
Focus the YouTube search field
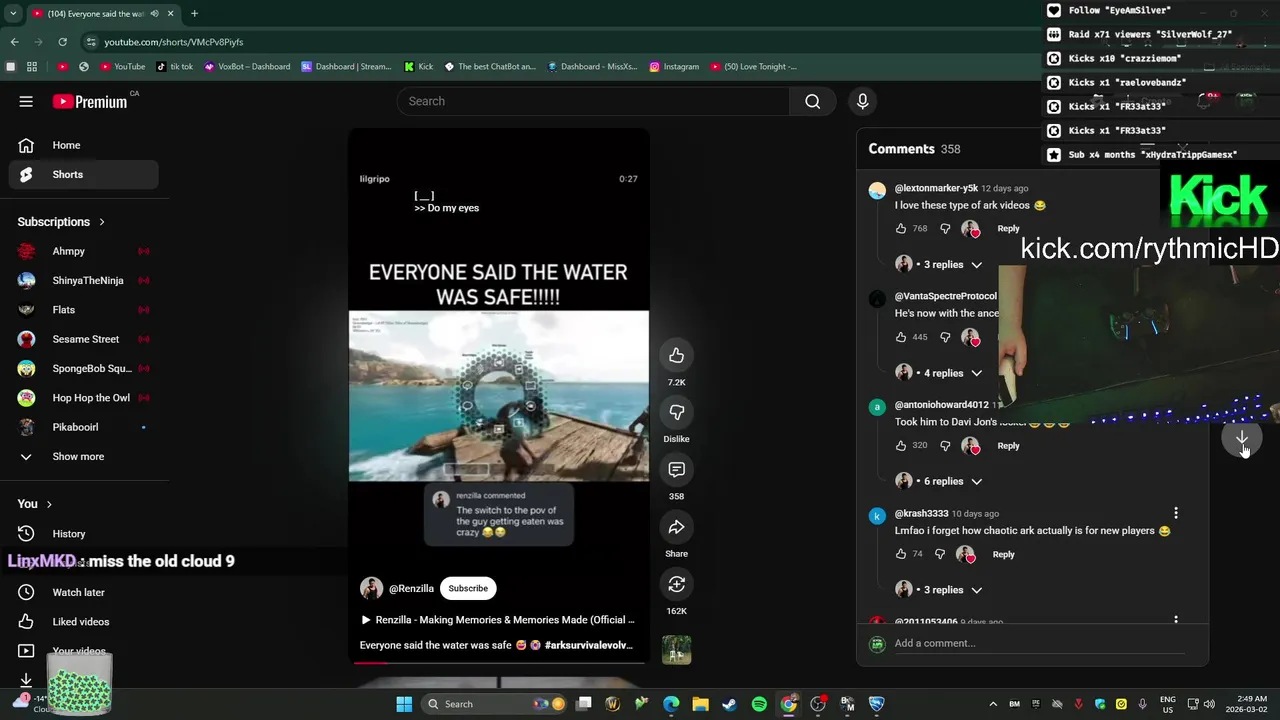pyautogui.click(x=593, y=101)
